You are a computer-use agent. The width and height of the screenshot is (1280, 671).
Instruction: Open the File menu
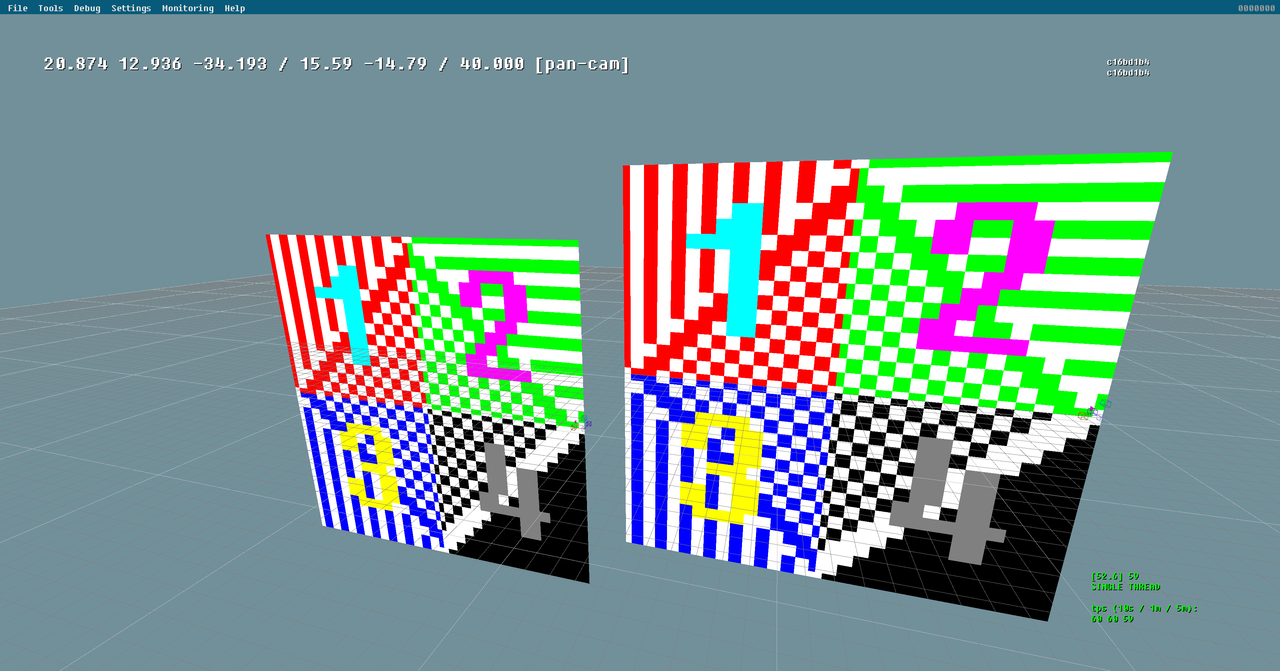[x=18, y=8]
